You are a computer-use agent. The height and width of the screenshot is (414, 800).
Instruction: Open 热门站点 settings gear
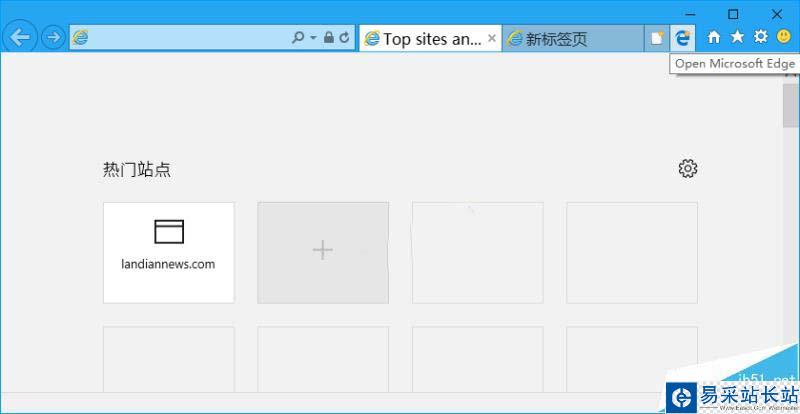(687, 168)
